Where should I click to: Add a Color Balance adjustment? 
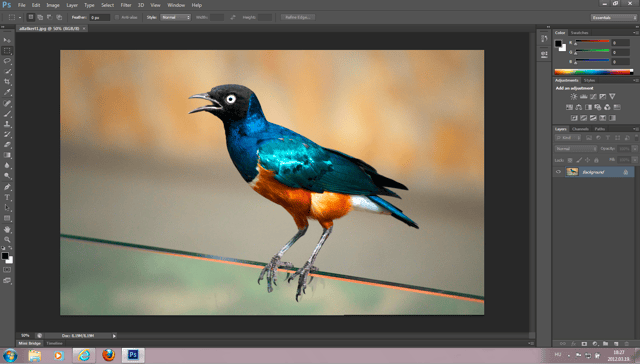[x=579, y=107]
